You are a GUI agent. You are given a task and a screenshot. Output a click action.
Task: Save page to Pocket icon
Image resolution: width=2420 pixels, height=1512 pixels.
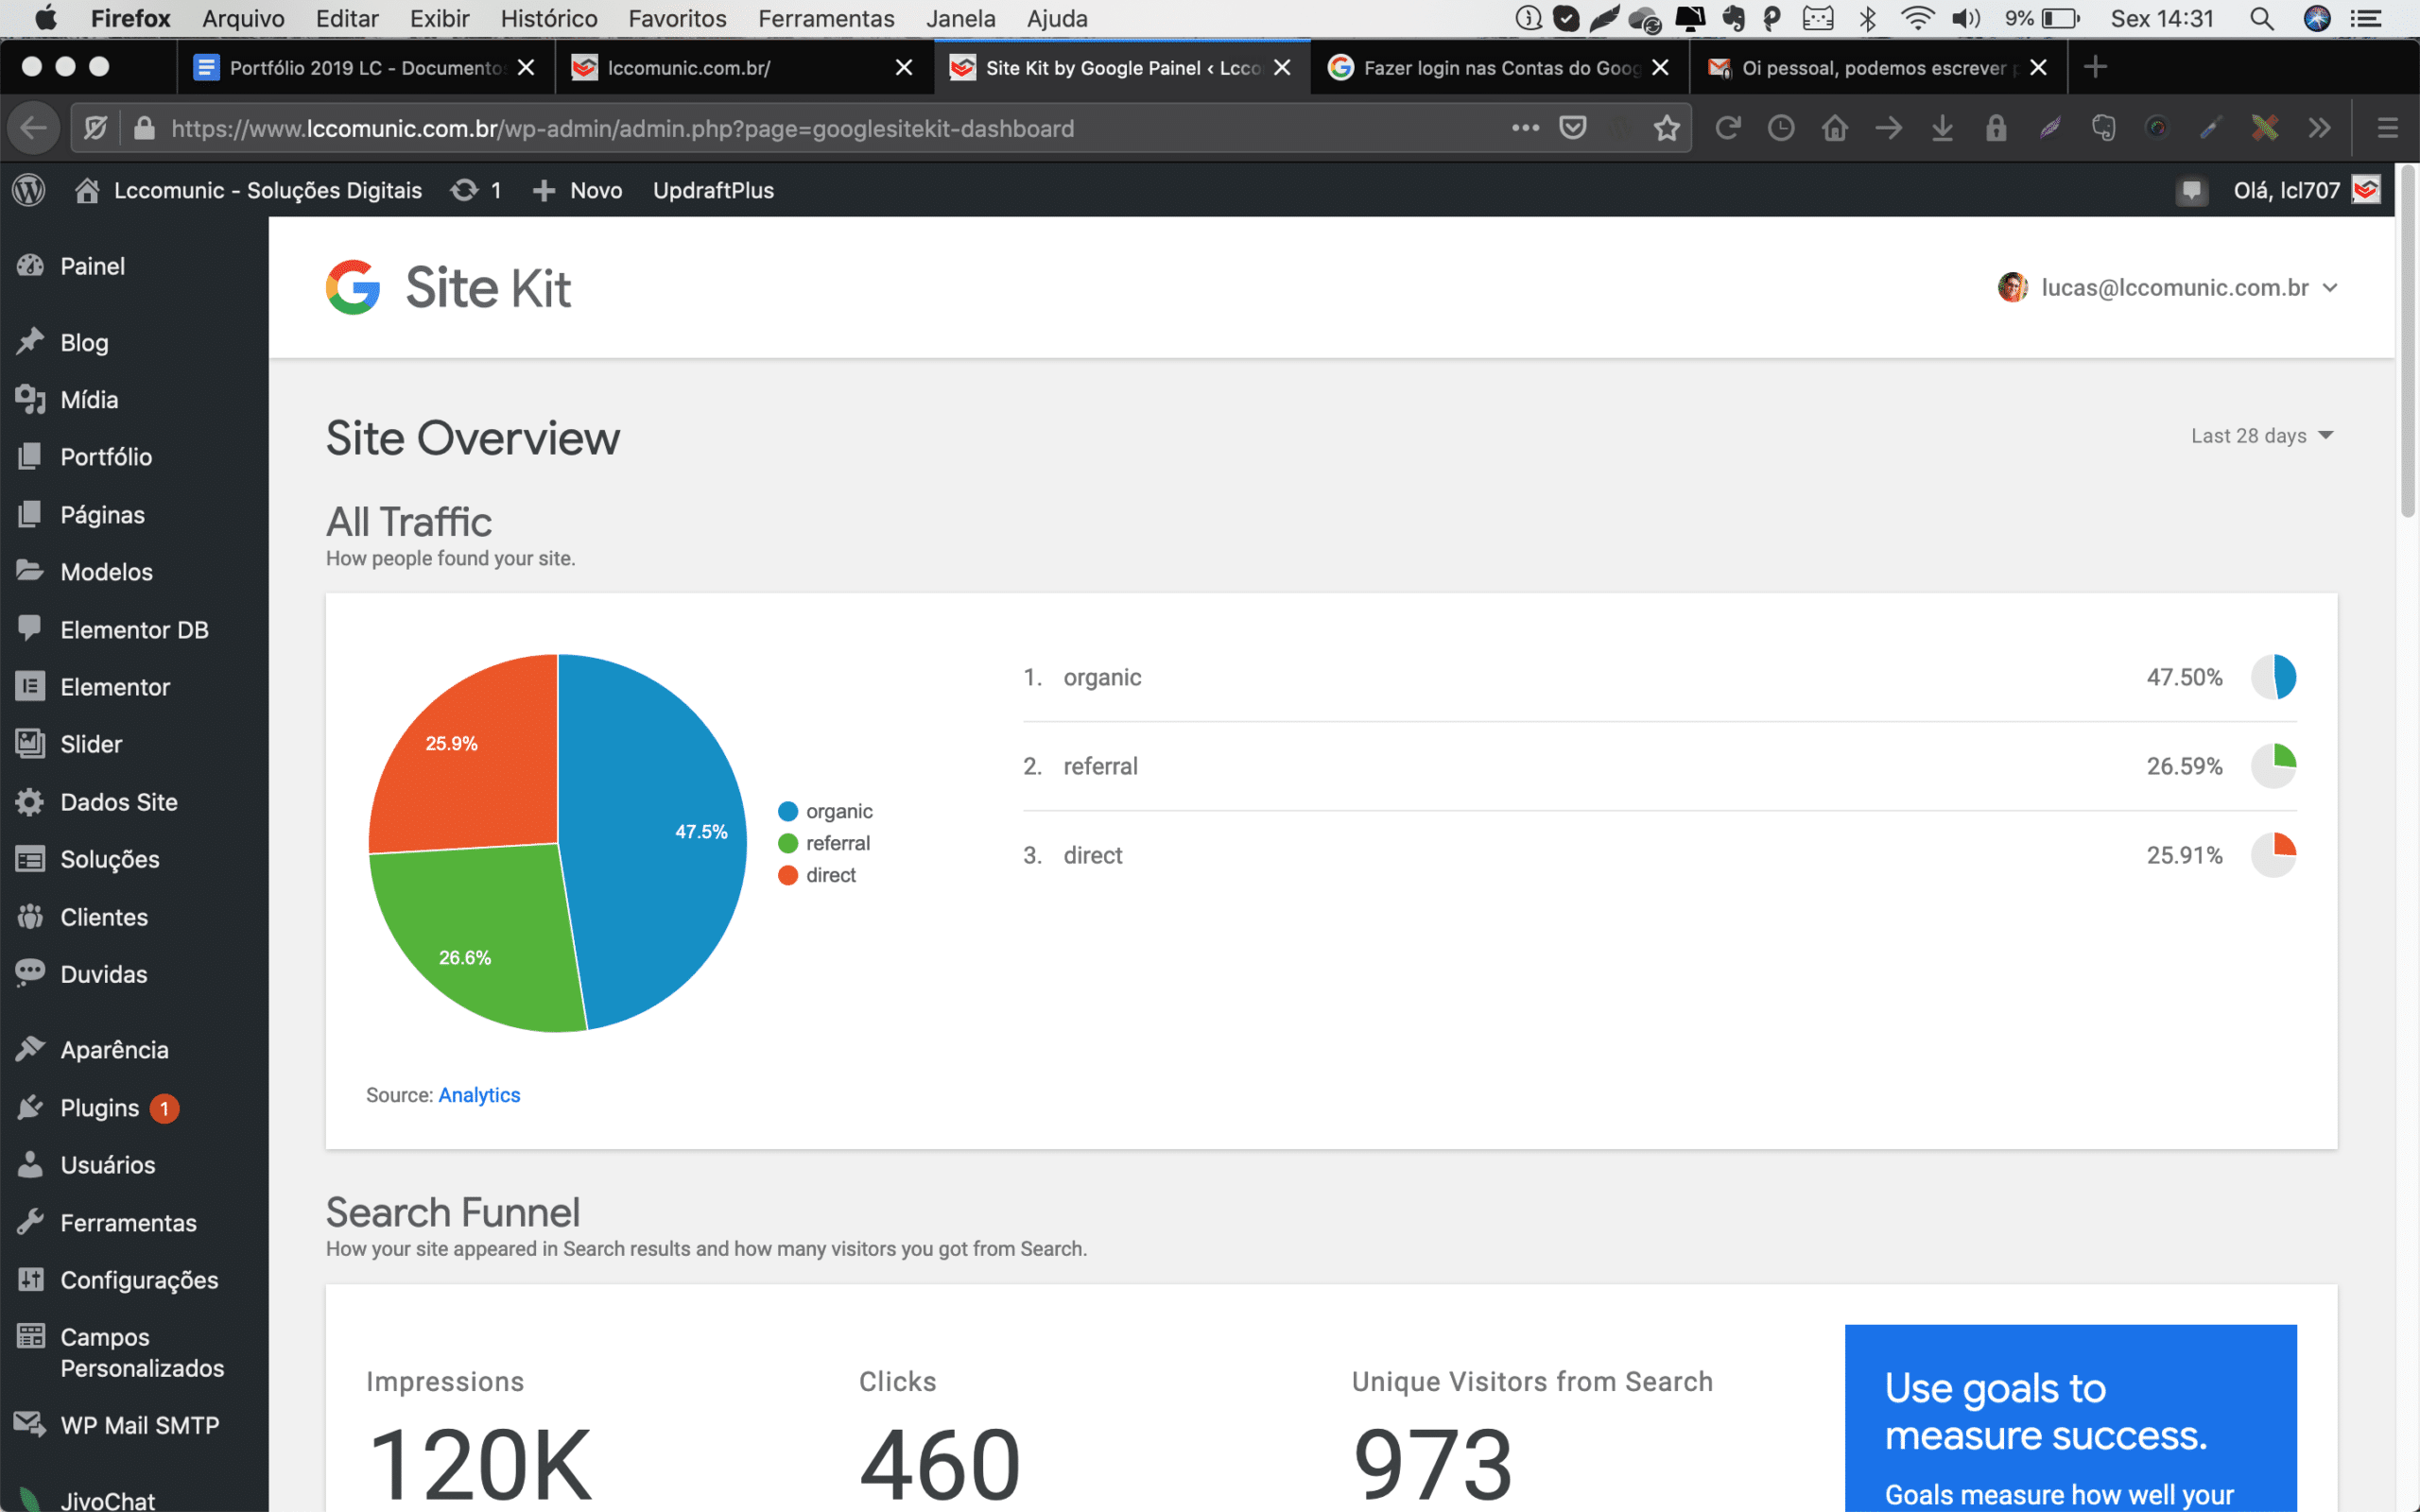(x=1573, y=128)
